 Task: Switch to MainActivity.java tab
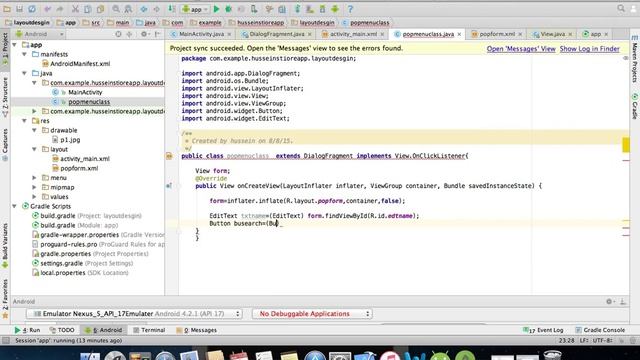[201, 34]
